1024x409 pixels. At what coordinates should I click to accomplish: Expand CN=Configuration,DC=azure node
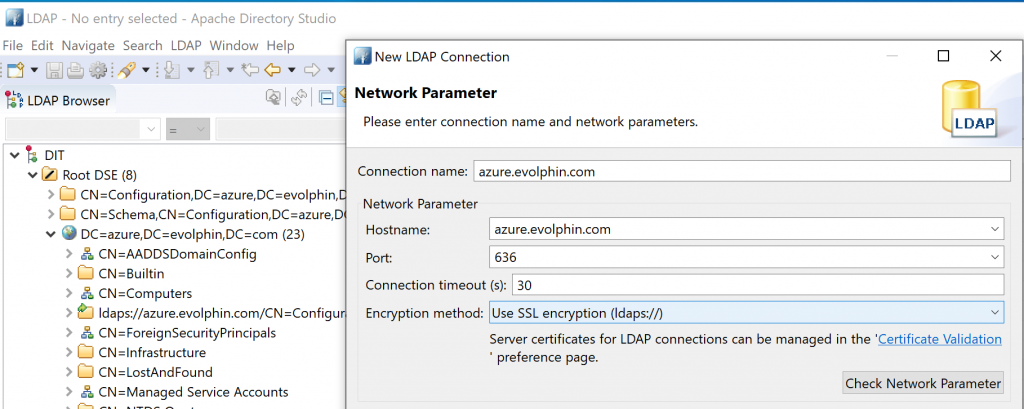51,195
